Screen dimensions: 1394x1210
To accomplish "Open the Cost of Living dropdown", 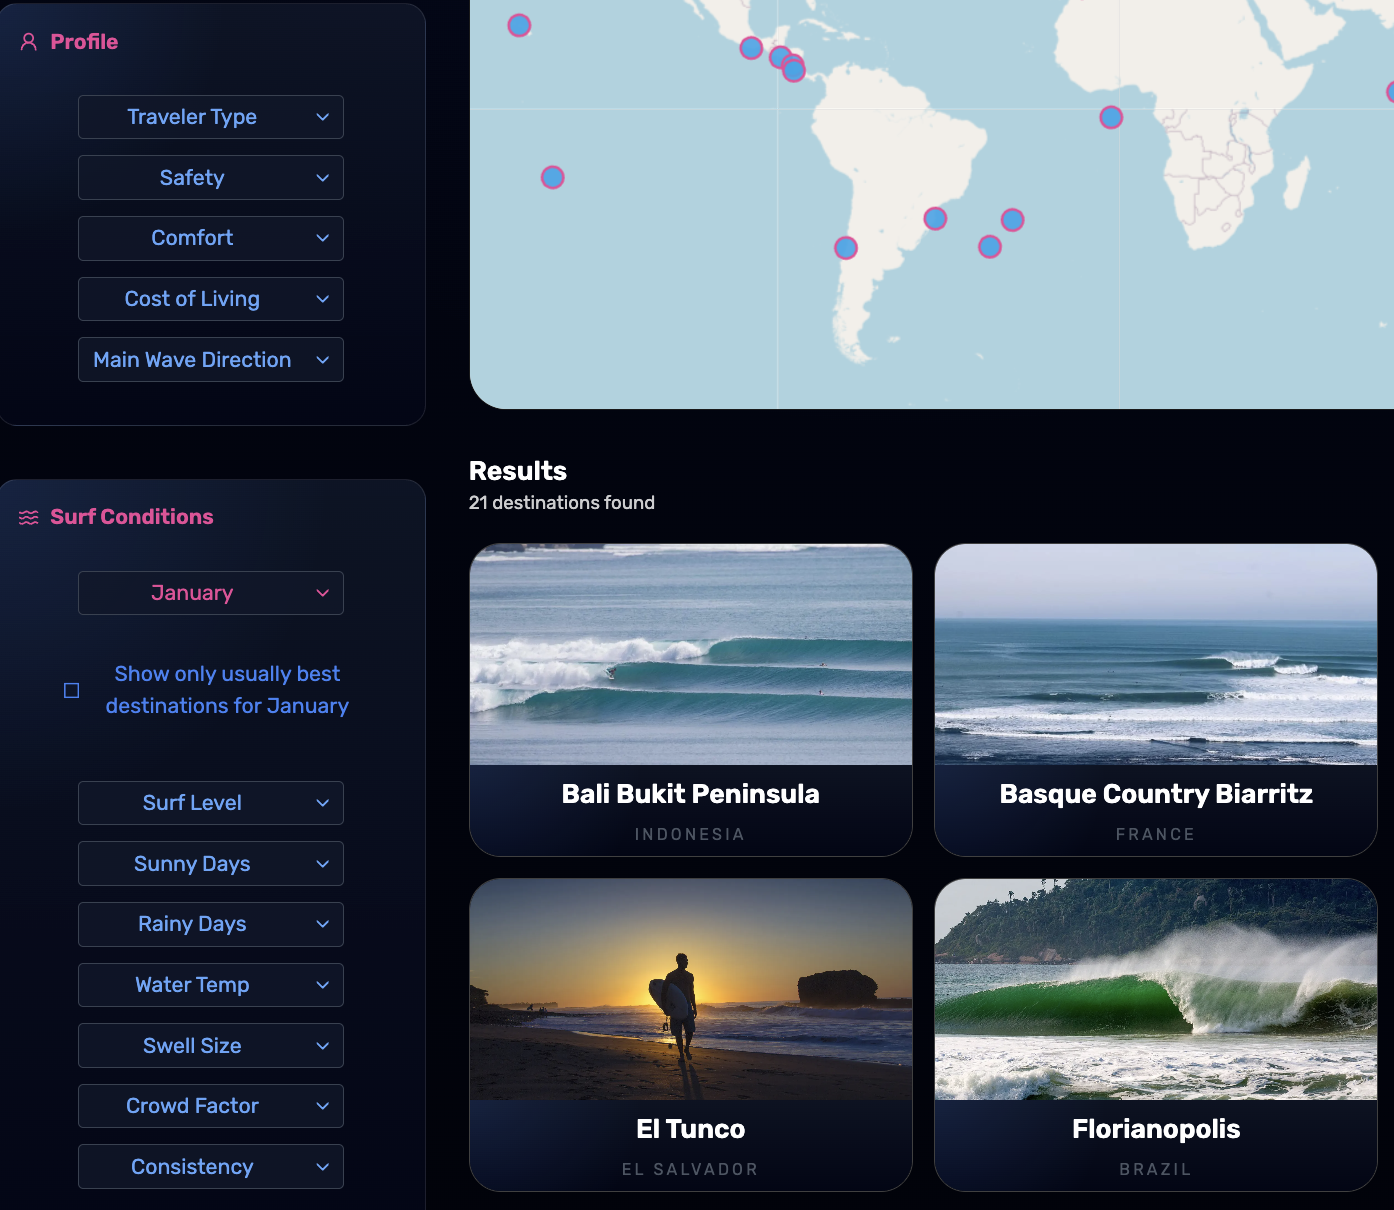I will [210, 298].
